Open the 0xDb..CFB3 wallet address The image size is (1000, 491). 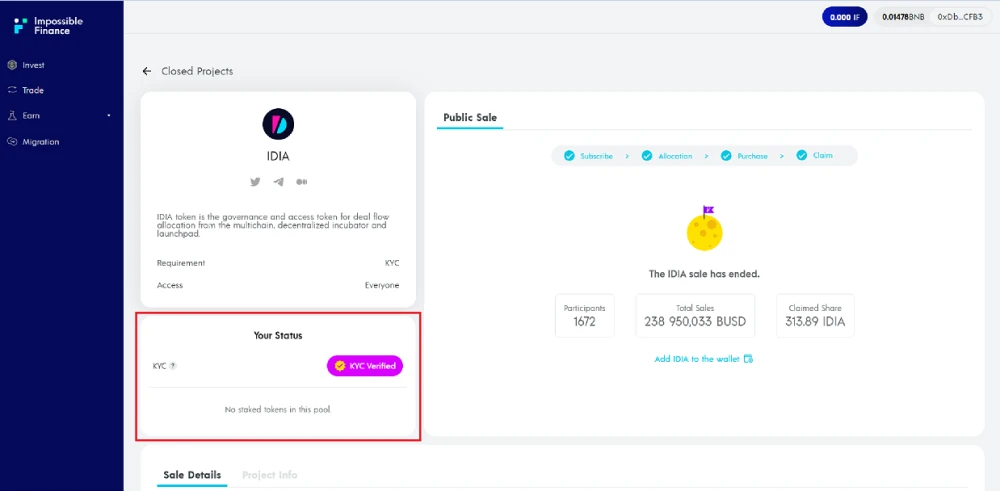(960, 17)
